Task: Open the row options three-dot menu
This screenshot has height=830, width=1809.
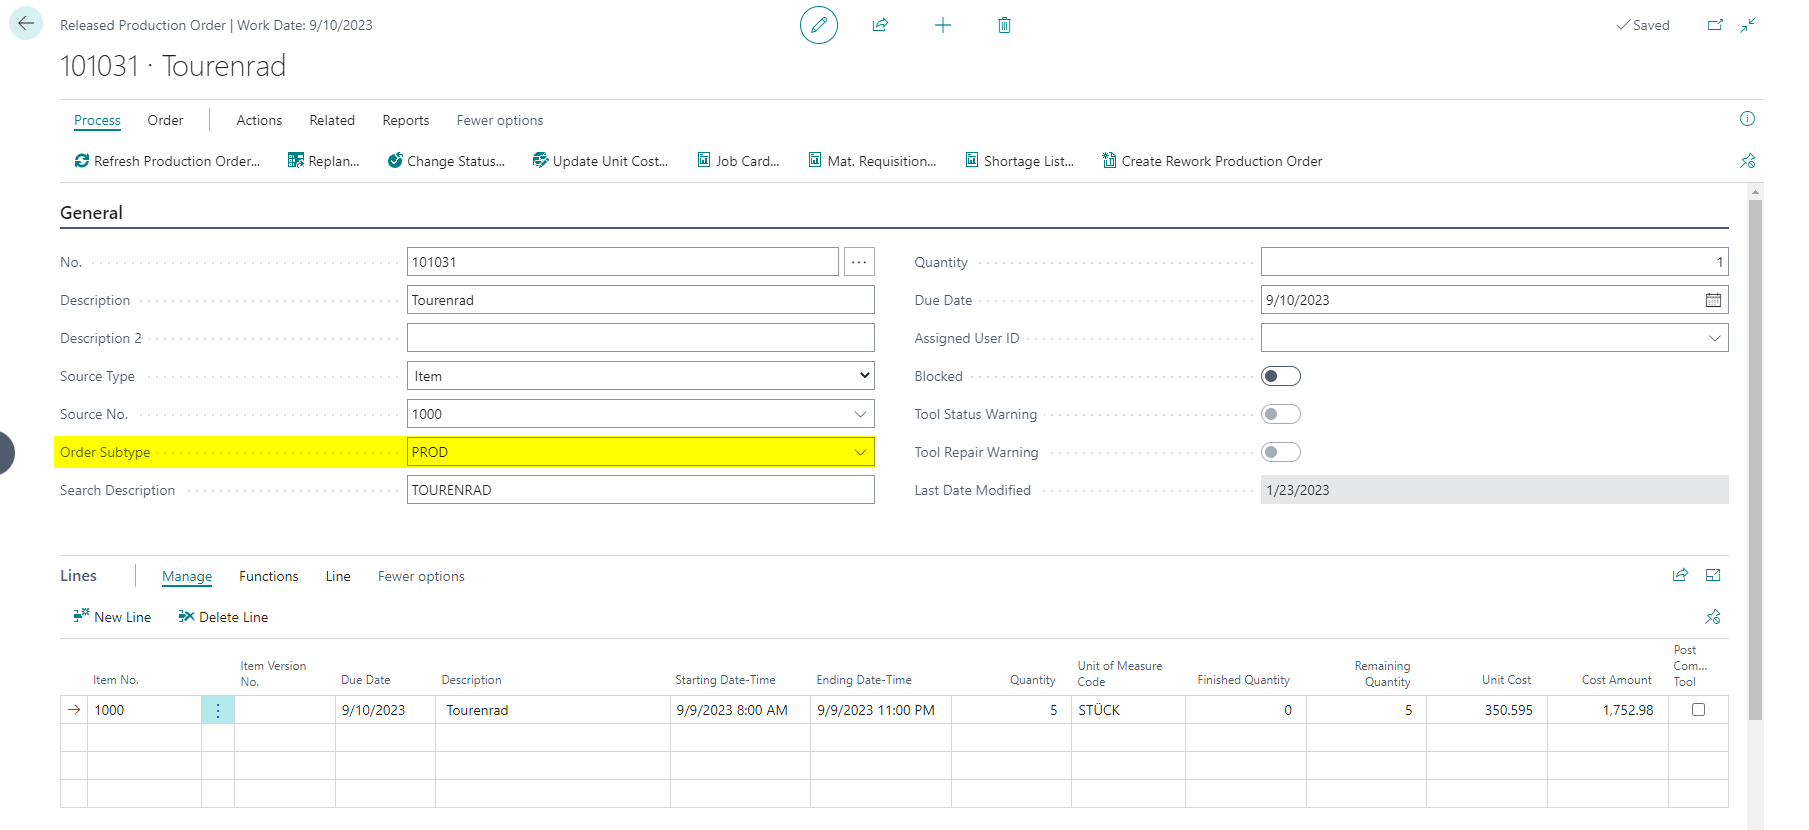Action: 218,710
